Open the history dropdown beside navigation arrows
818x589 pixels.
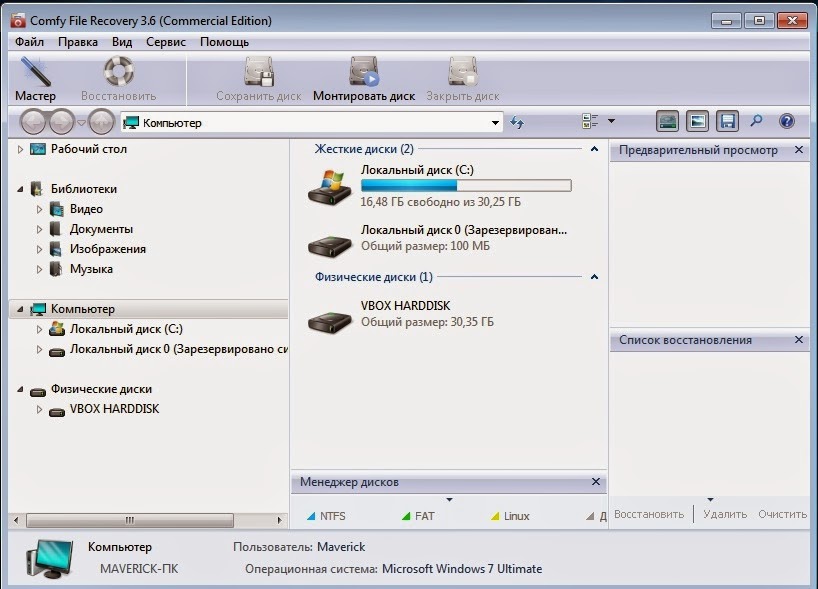coord(81,123)
